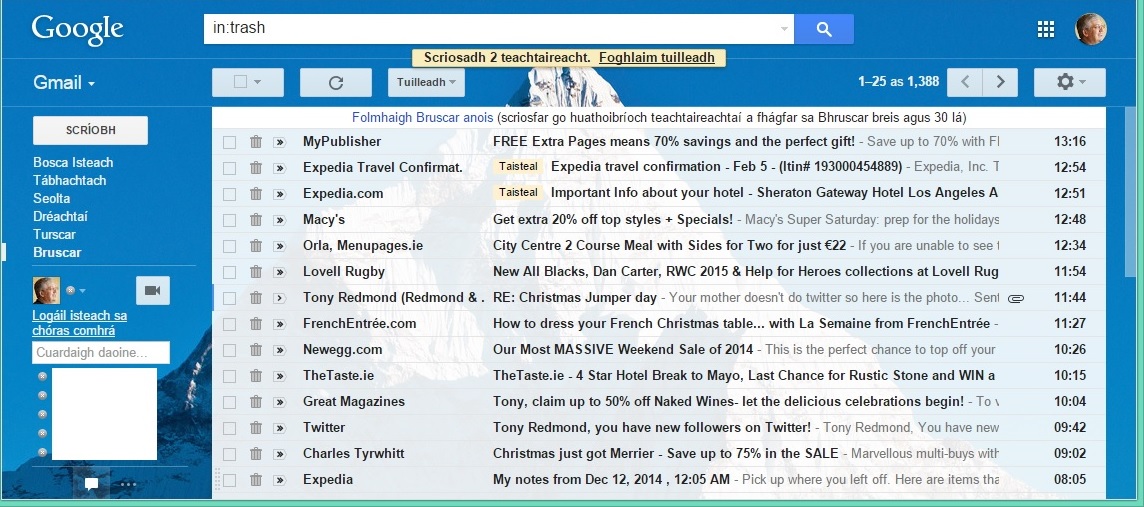
Task: Click trash icon beside MyPublisher email
Action: point(256,142)
